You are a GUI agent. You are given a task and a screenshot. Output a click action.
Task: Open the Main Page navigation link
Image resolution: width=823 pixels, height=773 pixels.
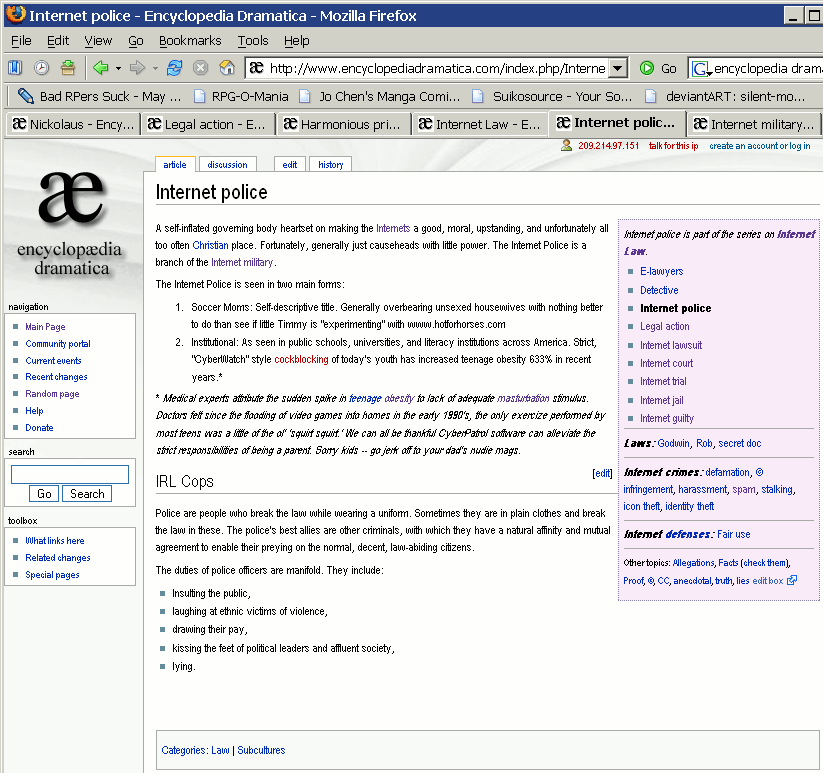click(45, 326)
